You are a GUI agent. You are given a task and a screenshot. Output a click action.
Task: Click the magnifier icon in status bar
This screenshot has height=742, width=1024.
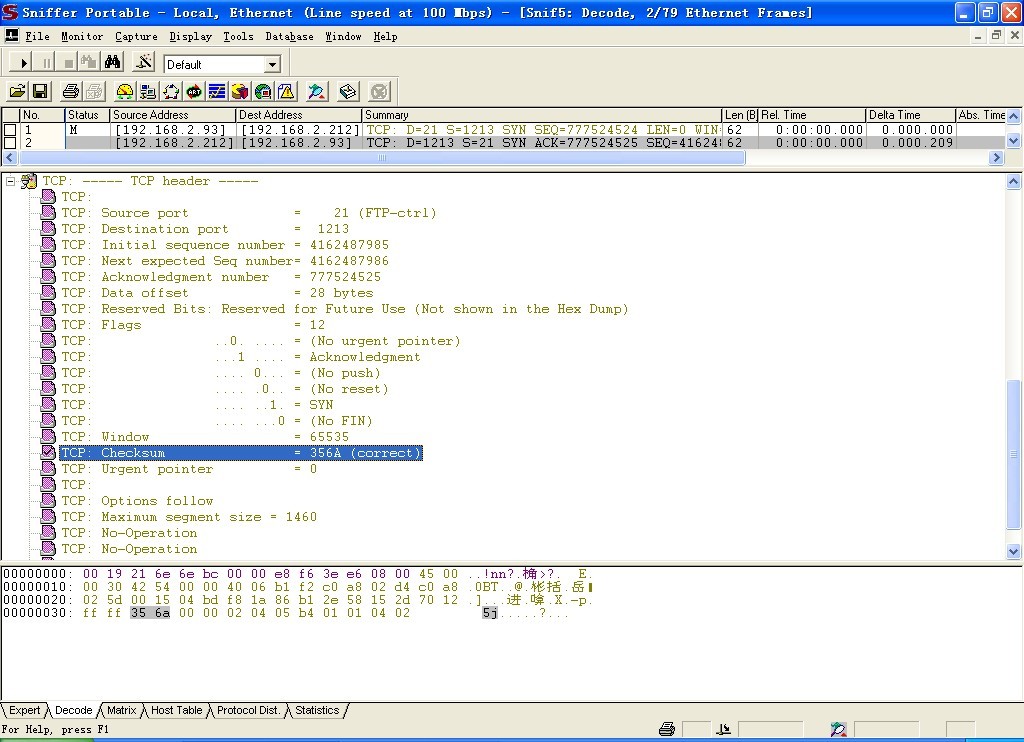pyautogui.click(x=839, y=729)
